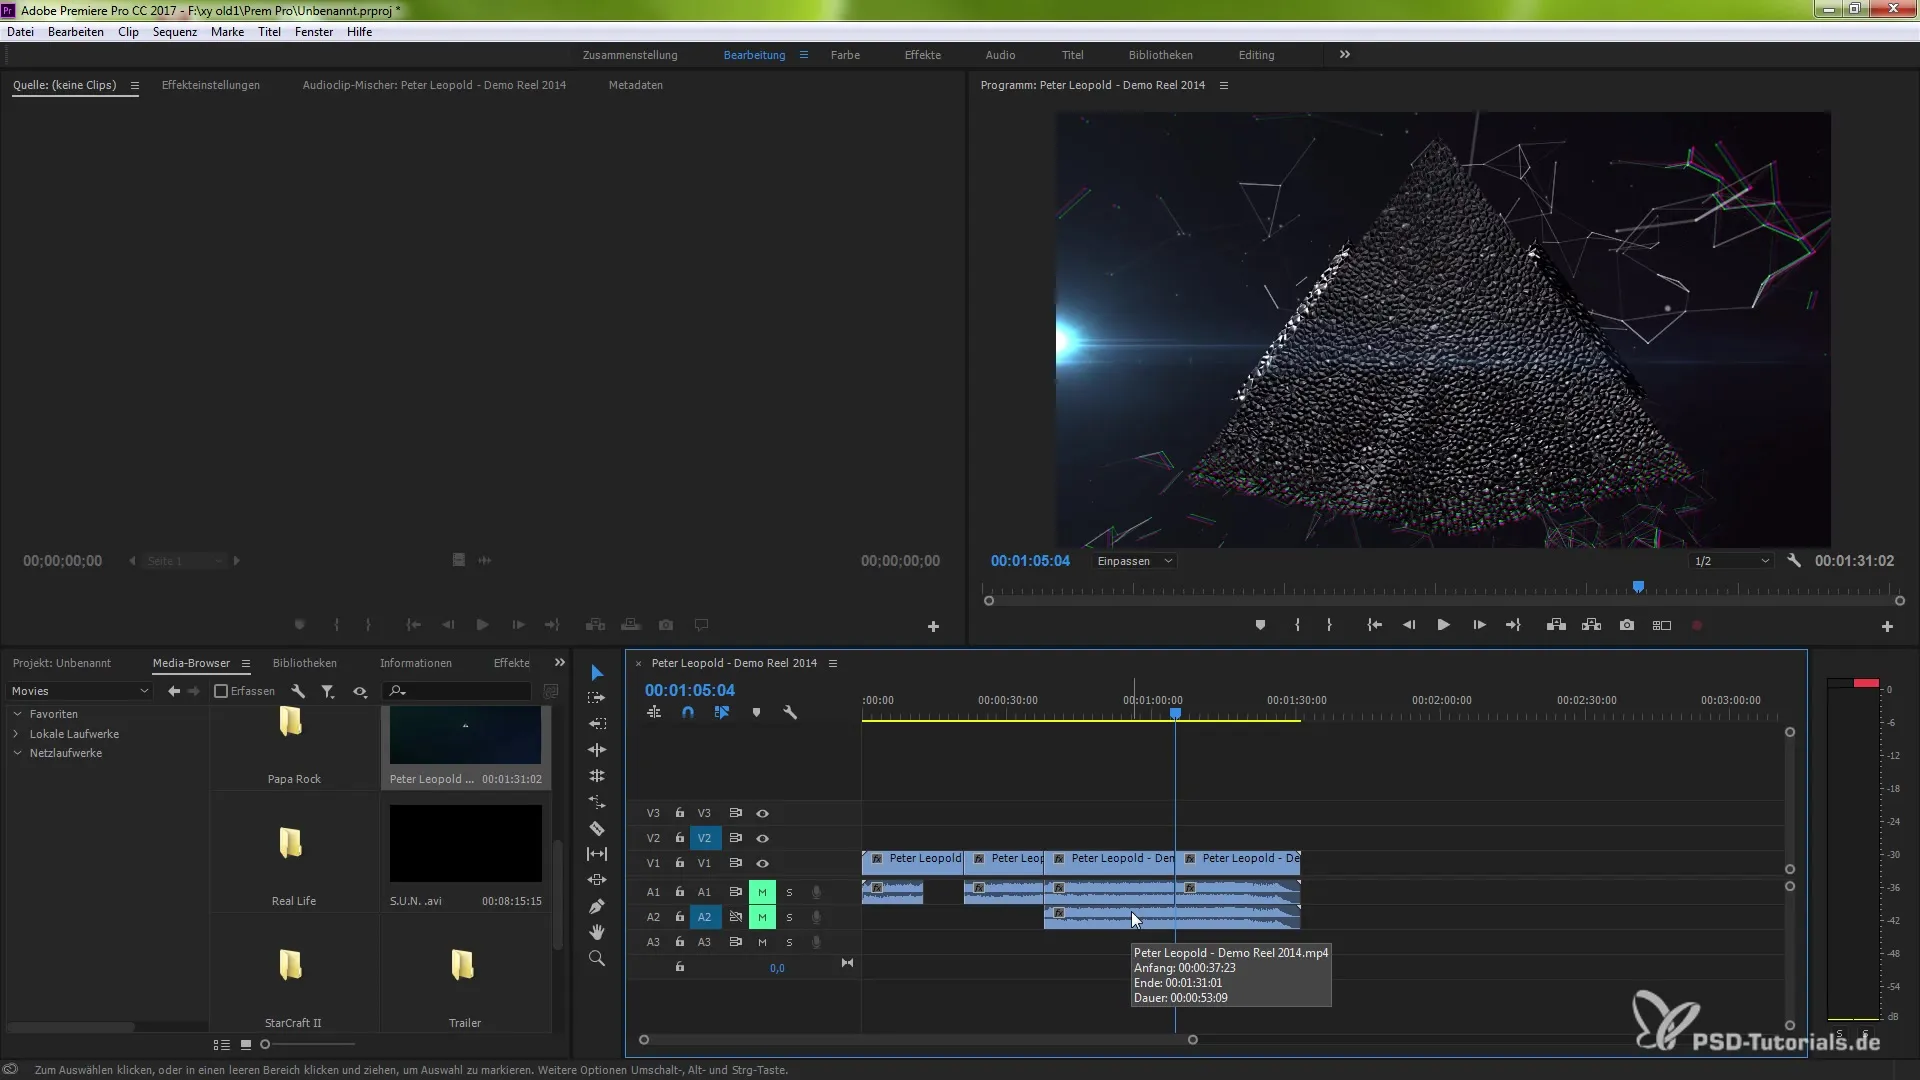1920x1080 pixels.
Task: Open Program monitor wrench settings
Action: [1794, 561]
